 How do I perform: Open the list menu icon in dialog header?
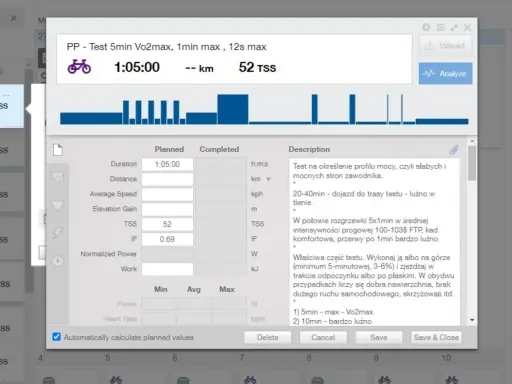click(x=440, y=27)
